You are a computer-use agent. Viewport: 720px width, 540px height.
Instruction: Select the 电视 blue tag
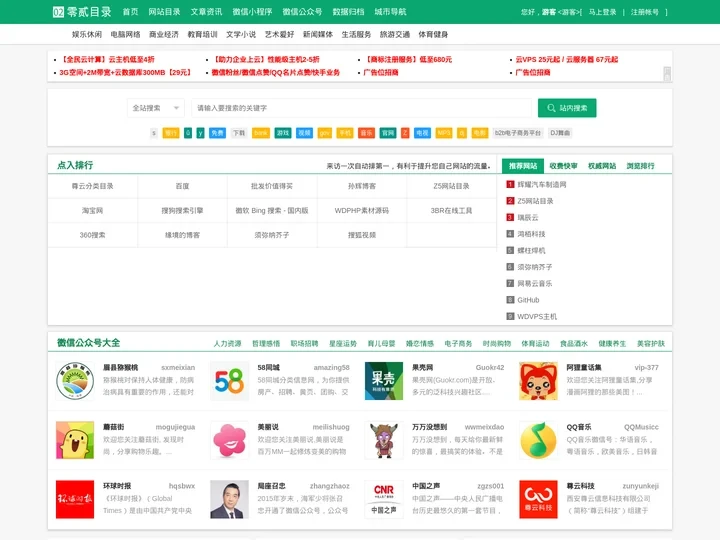point(422,133)
